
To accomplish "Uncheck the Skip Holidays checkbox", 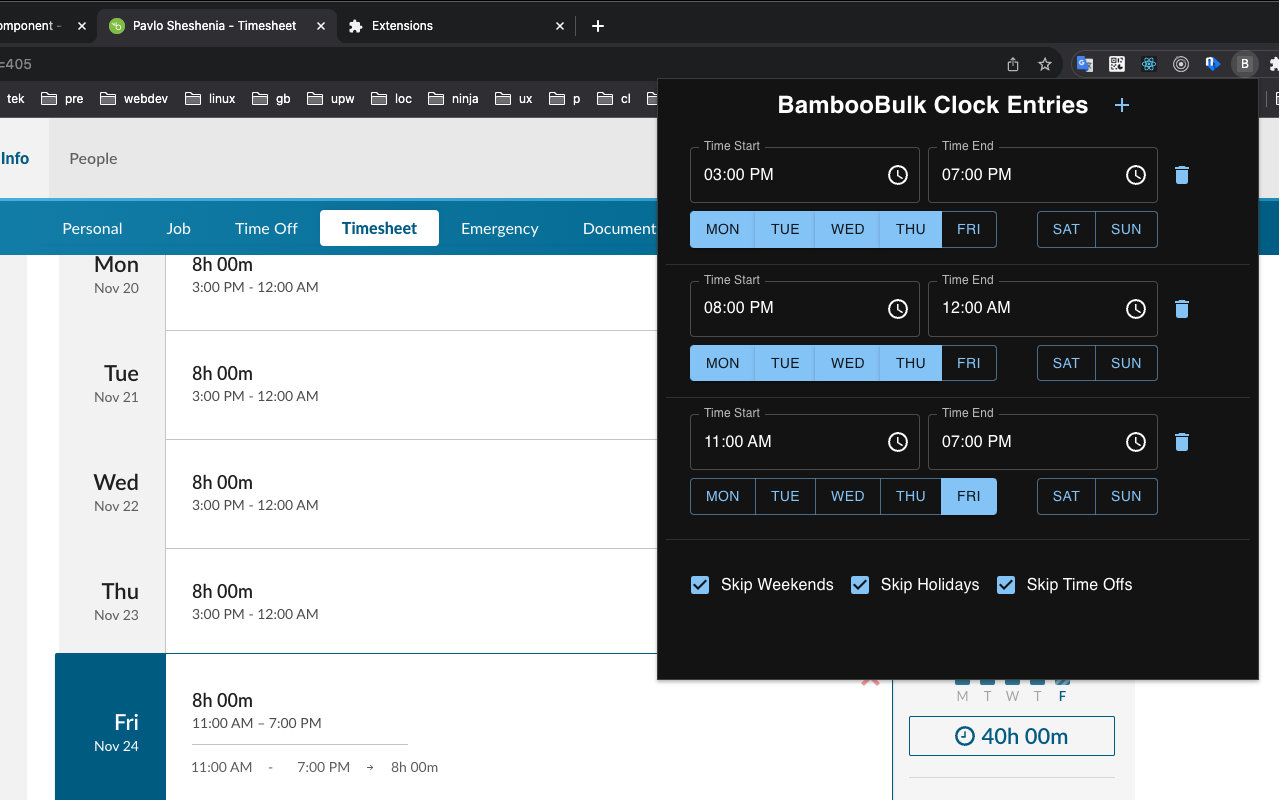I will coord(860,585).
